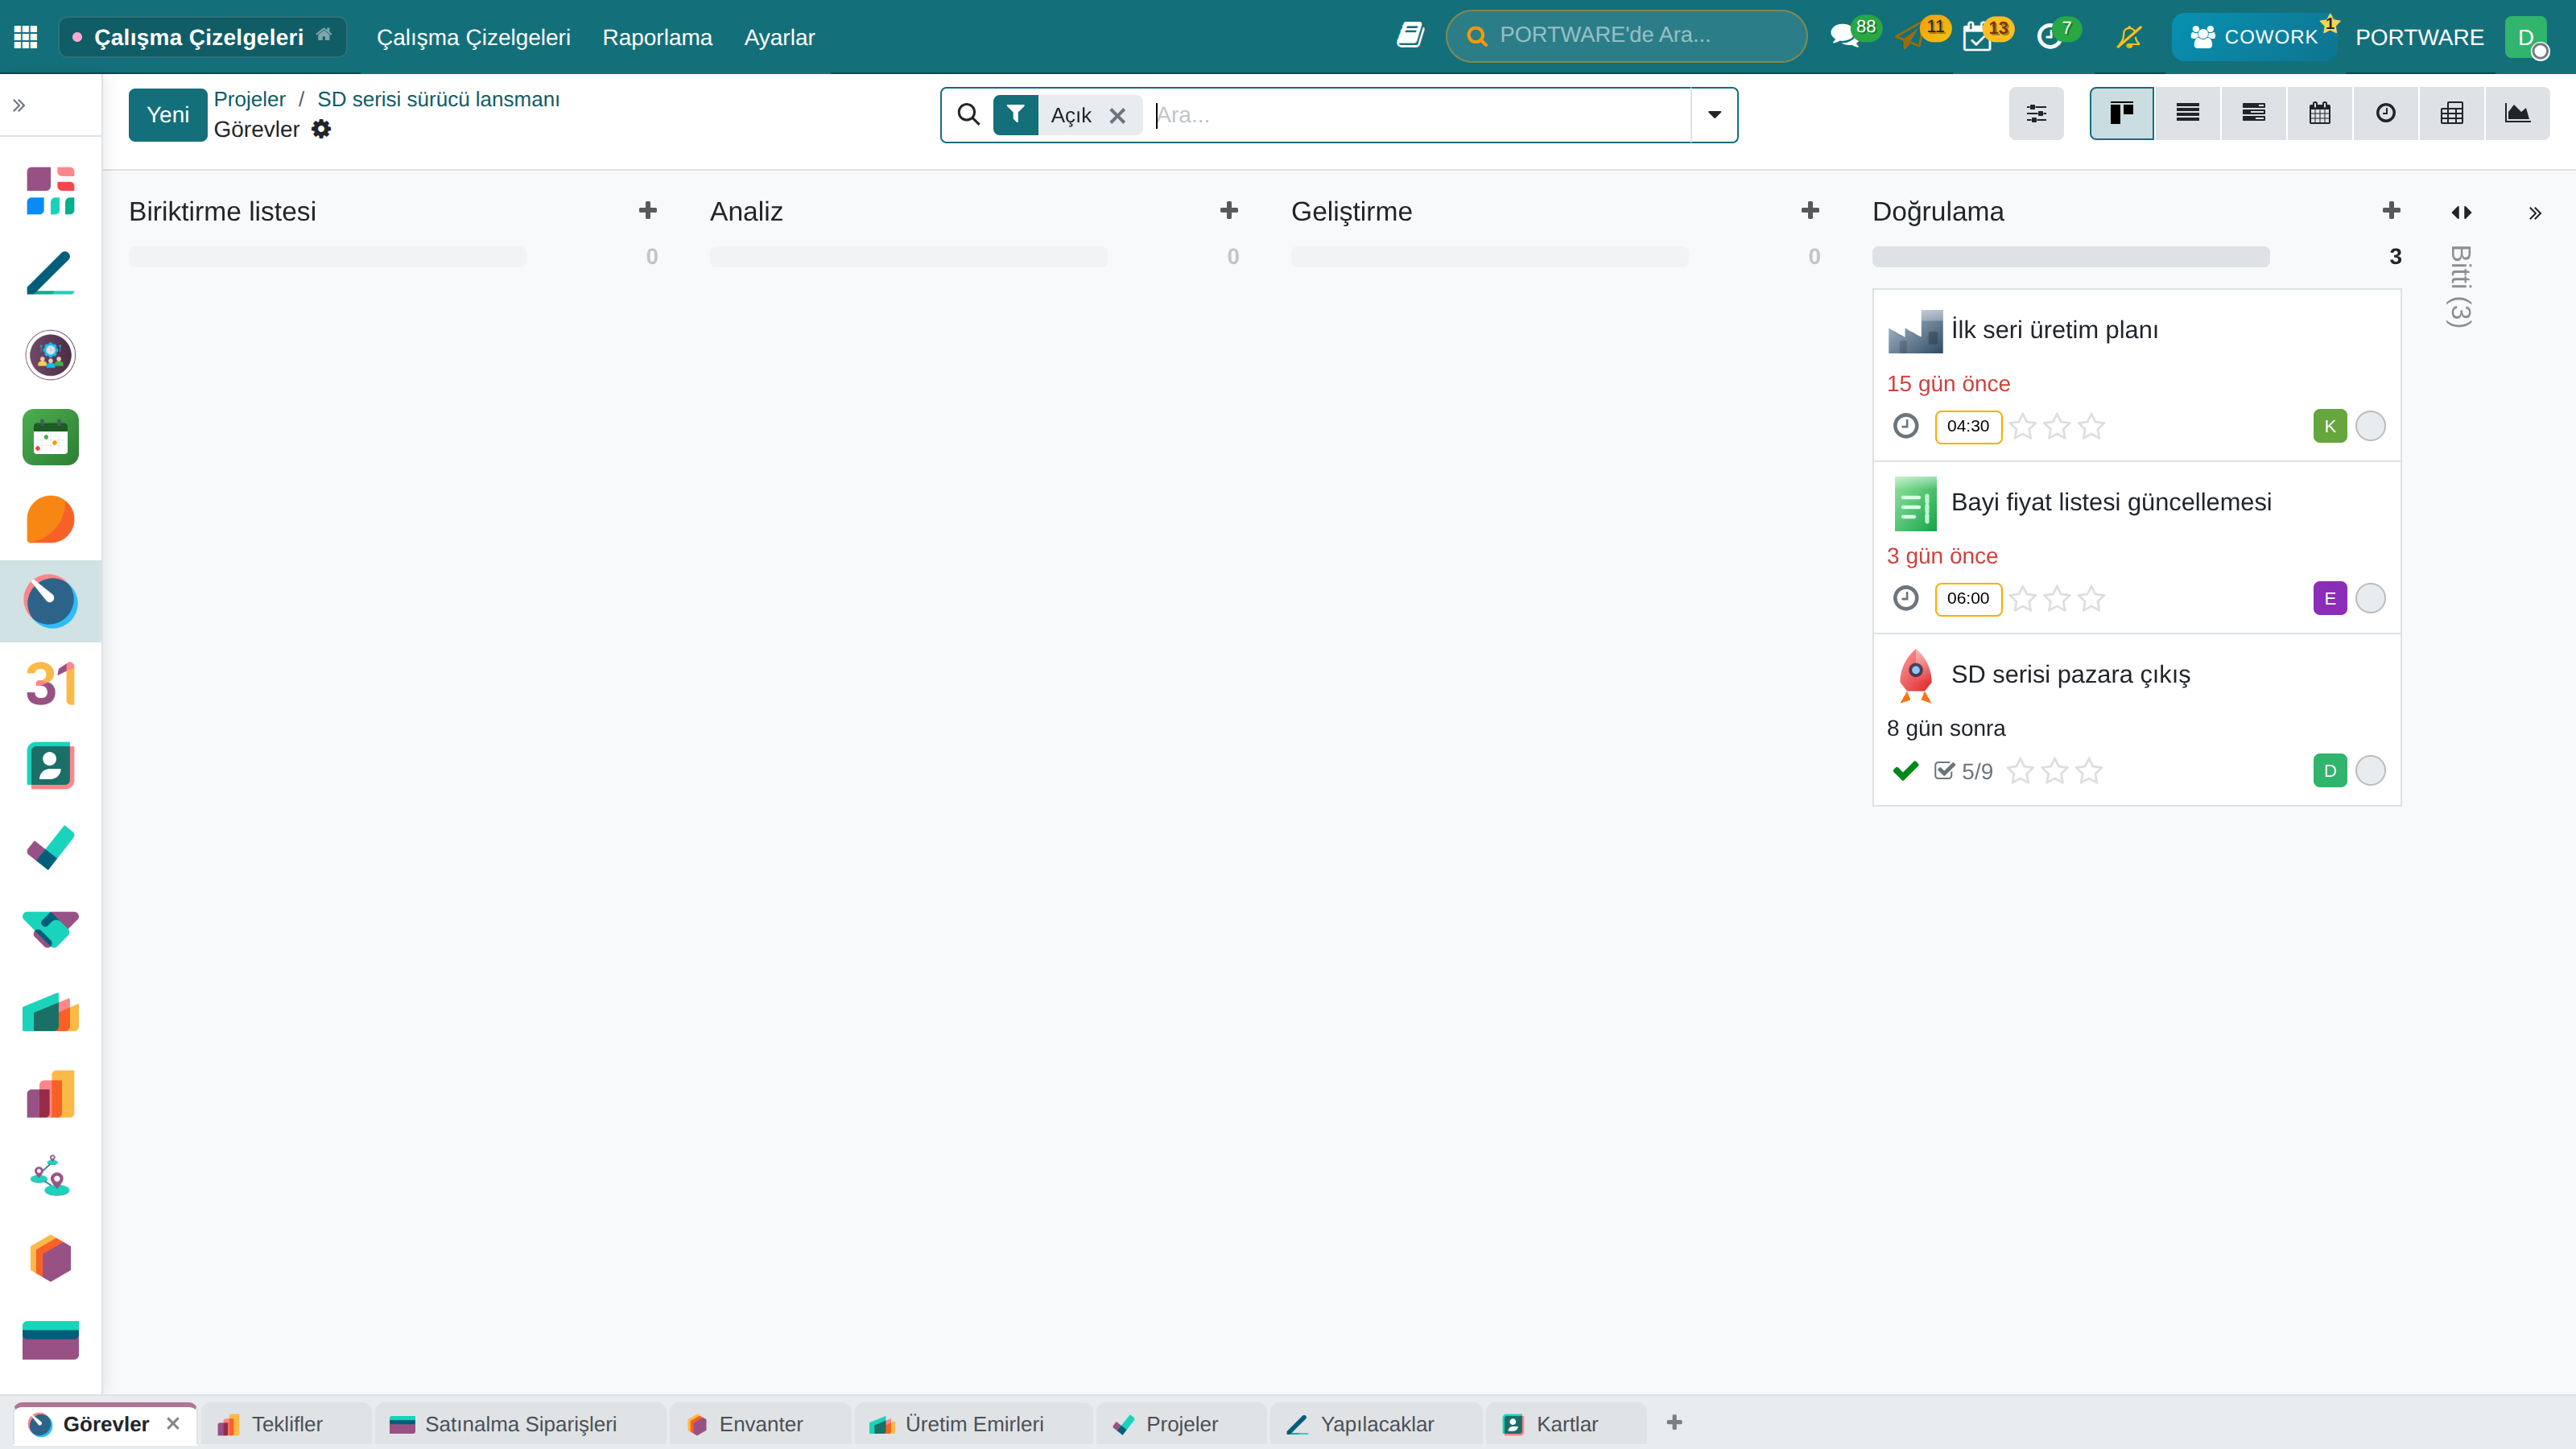Open the pivot table view
2576x1449 pixels.
(2451, 113)
